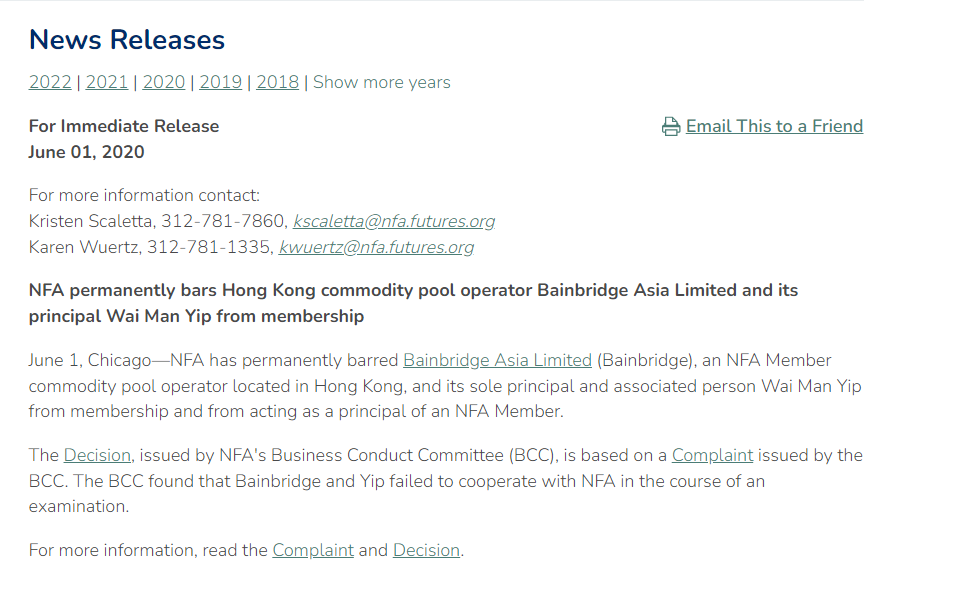Viewport: 968px width, 613px height.
Task: View news releases from 2019
Action: pyautogui.click(x=220, y=83)
